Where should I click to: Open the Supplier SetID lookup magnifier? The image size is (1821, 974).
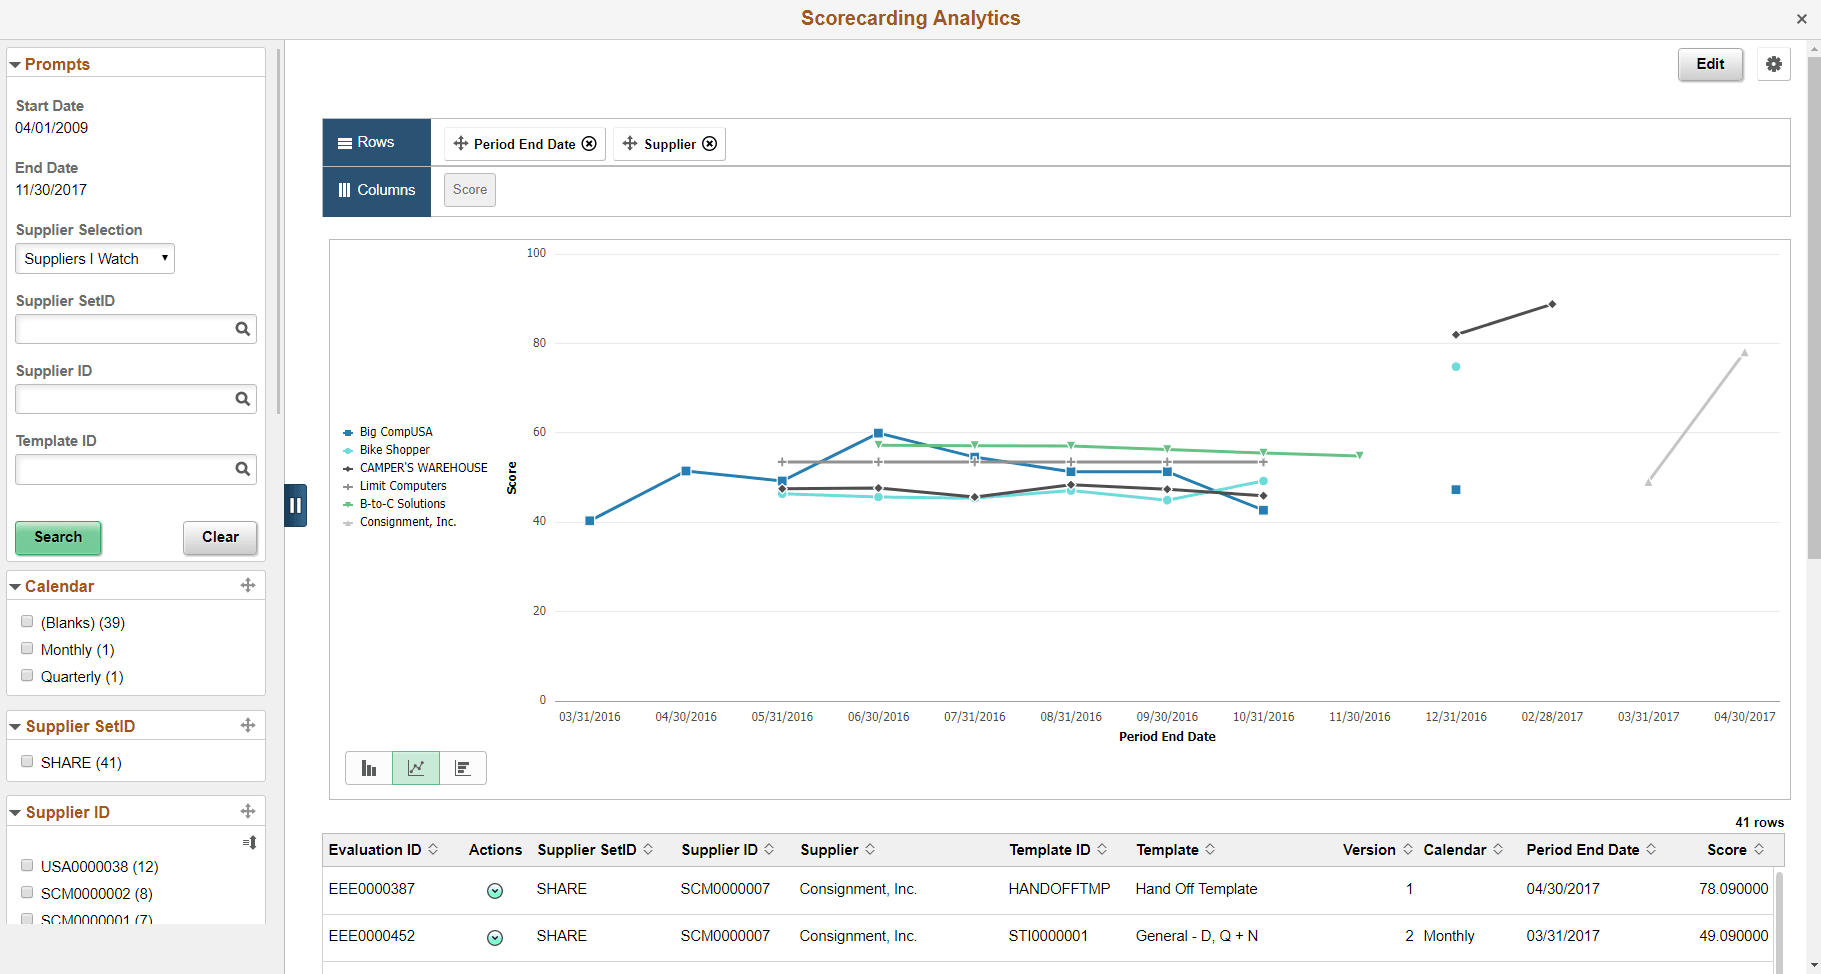click(x=243, y=329)
